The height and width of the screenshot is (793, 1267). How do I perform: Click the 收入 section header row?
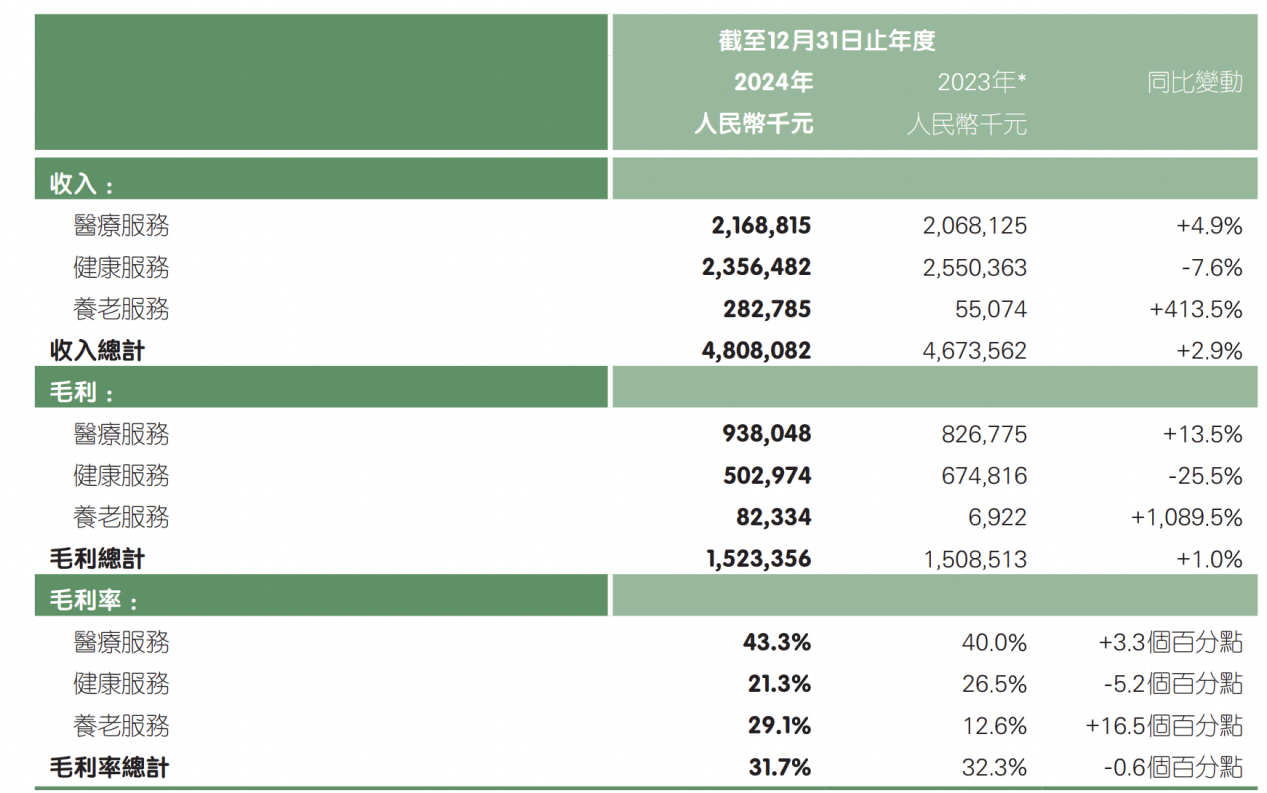[x=82, y=184]
